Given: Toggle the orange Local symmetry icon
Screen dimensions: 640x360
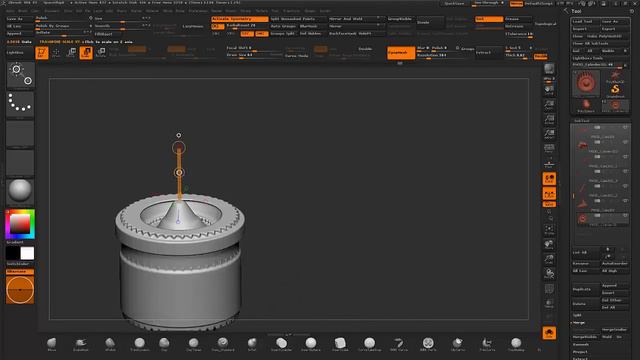Looking at the screenshot, I should coord(549,179).
